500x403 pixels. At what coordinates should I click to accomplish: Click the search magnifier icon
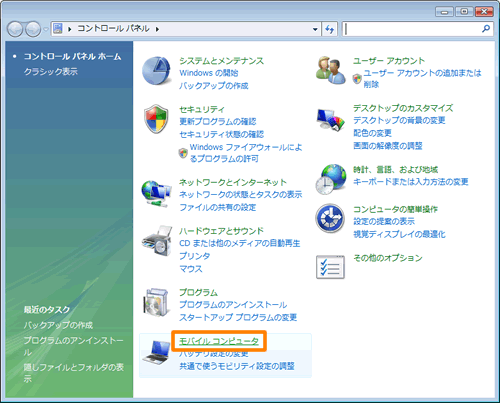[x=486, y=29]
